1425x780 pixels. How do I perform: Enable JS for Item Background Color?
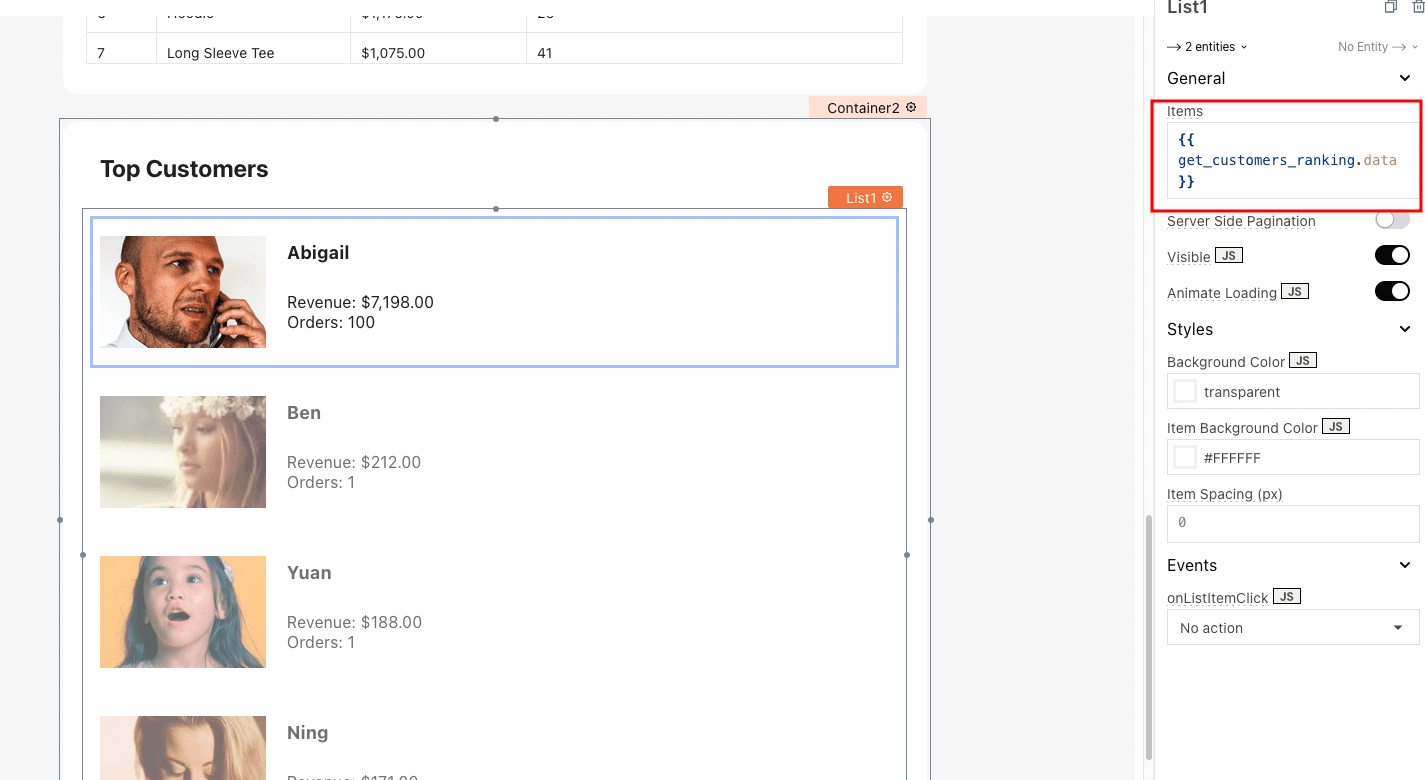[1336, 427]
